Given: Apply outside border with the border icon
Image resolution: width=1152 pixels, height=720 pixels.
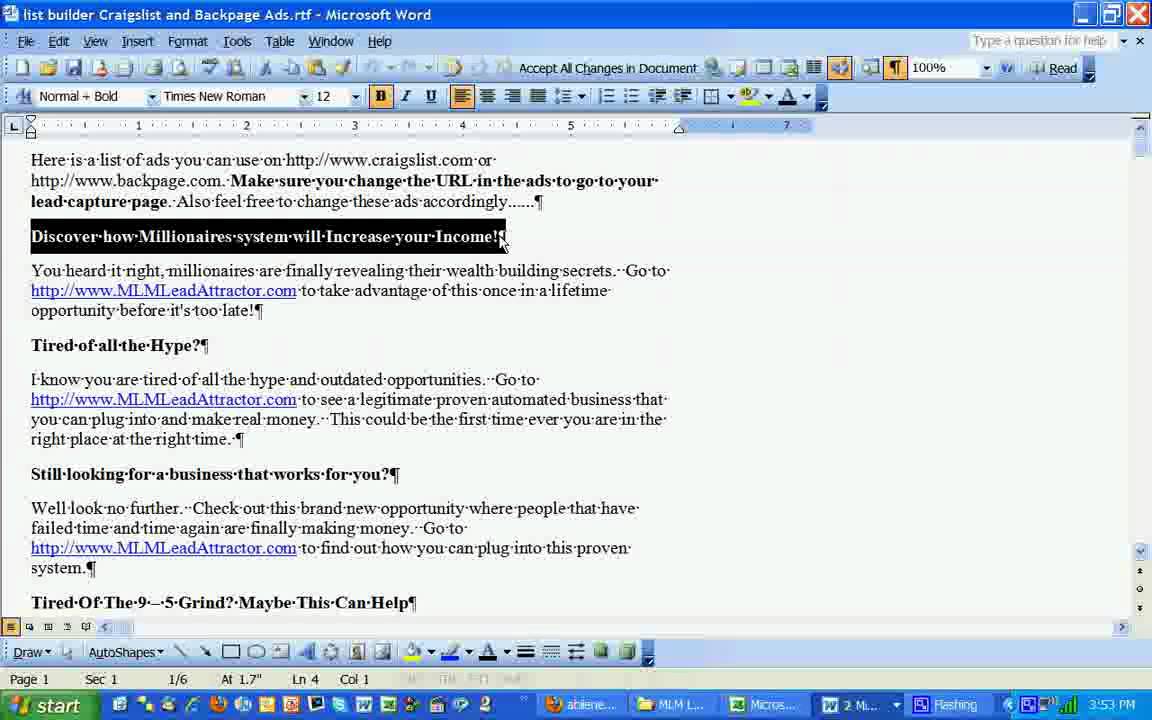Looking at the screenshot, I should click(711, 96).
